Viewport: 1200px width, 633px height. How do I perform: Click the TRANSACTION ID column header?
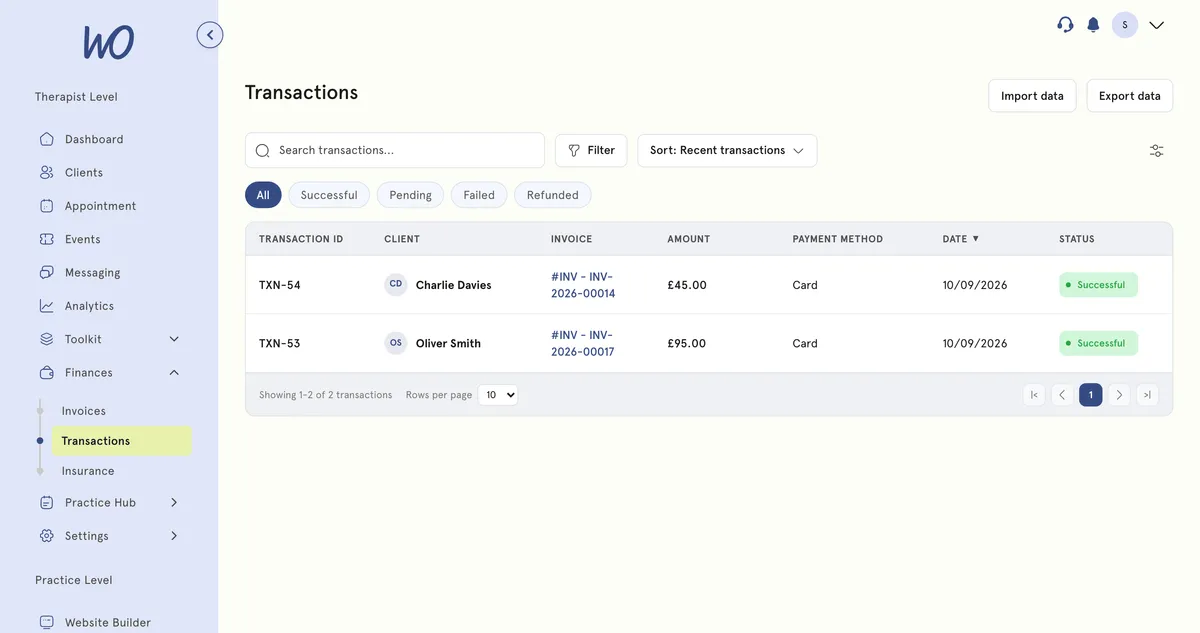301,239
